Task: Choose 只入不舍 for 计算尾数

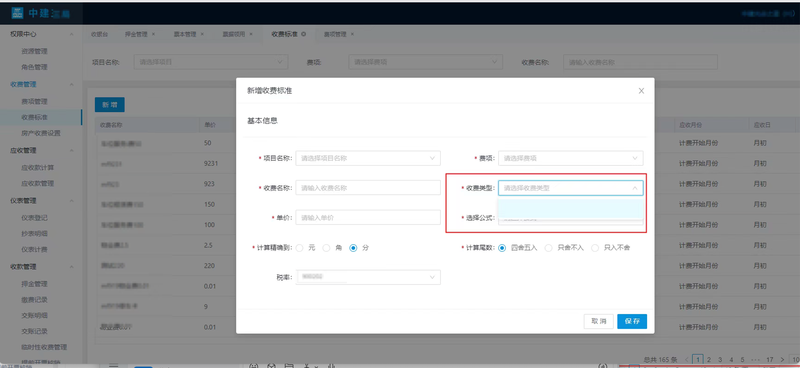Action: tap(595, 248)
